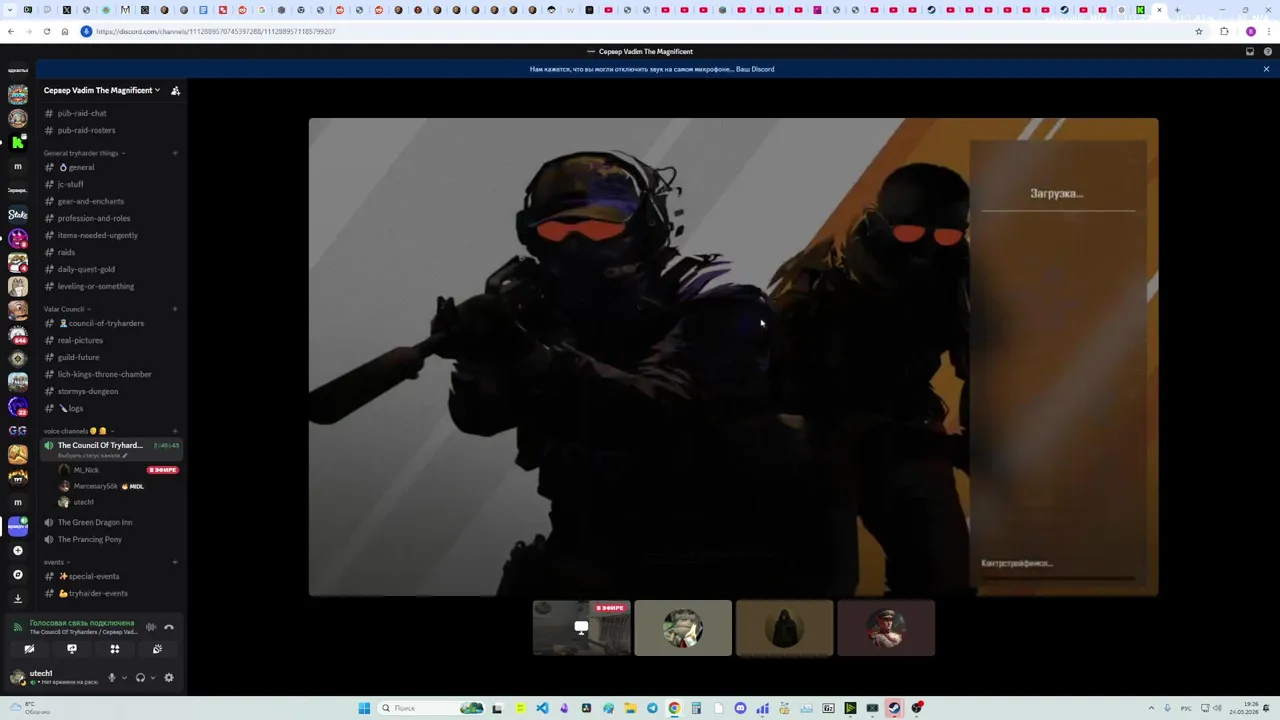The width and height of the screenshot is (1280, 720).
Task: Toggle the camera in the voice panel
Action: click(29, 649)
